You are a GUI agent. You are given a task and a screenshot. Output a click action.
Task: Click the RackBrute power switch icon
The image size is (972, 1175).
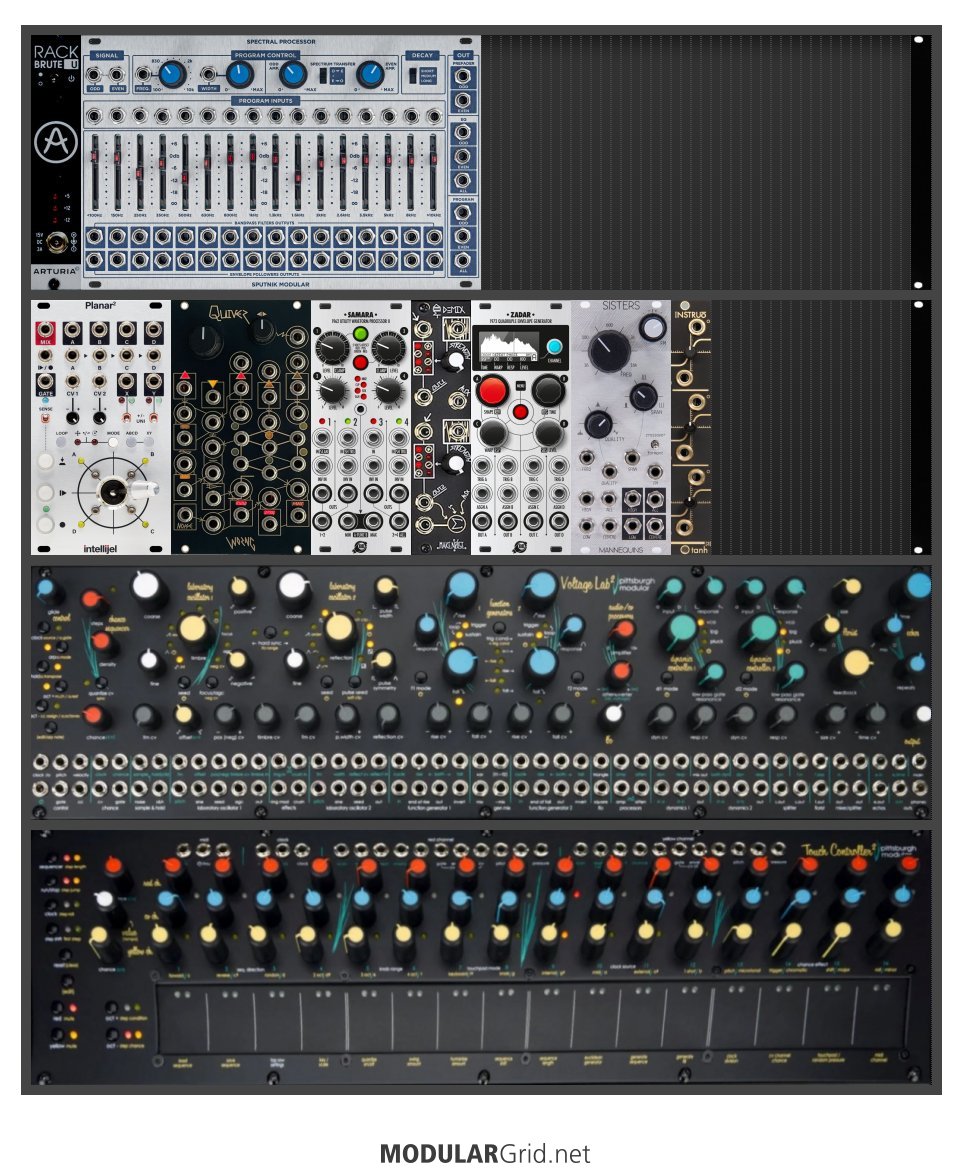pos(71,78)
